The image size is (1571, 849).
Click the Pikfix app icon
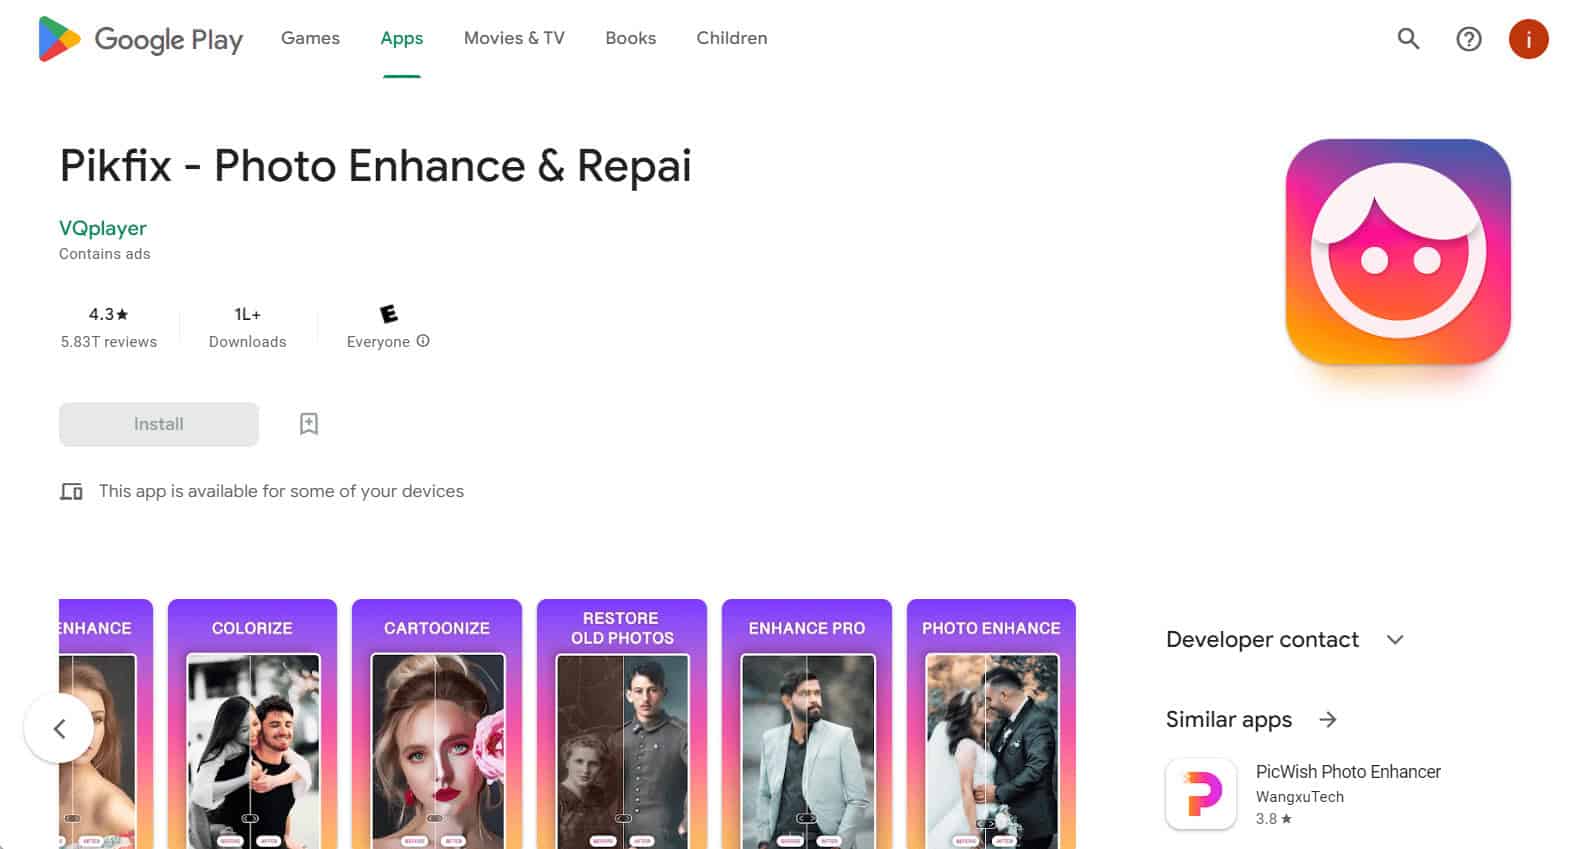tap(1398, 252)
